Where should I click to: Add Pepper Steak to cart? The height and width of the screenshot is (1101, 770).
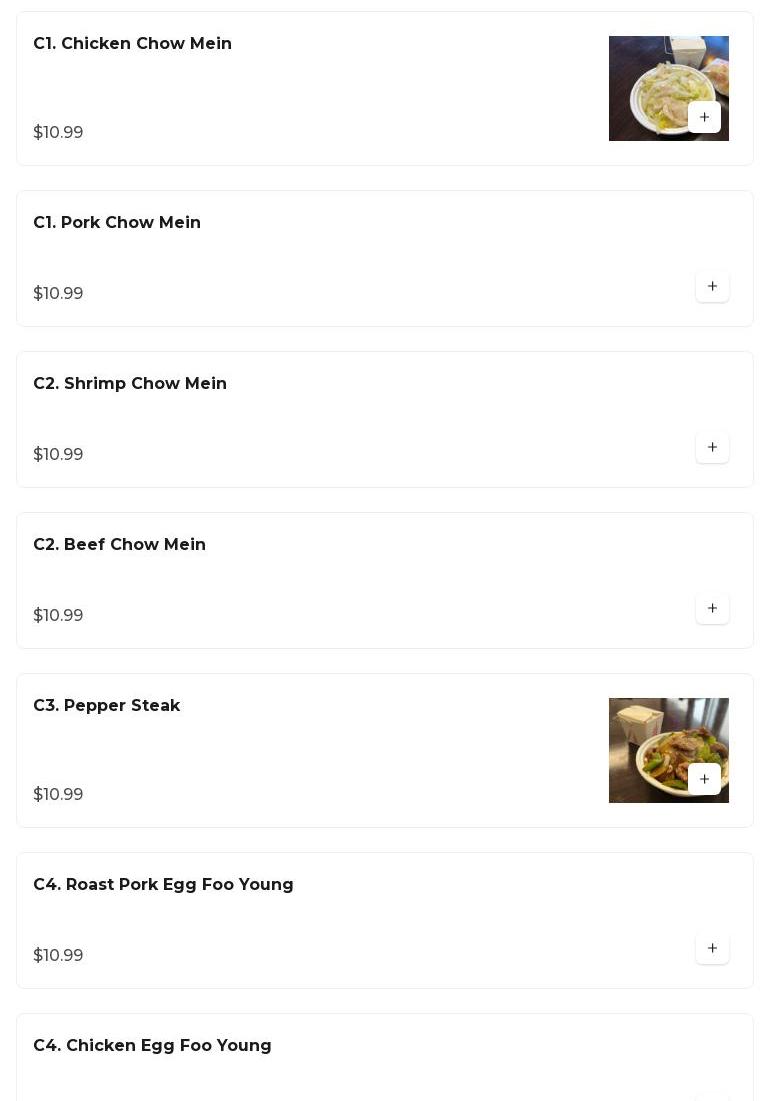(x=704, y=779)
